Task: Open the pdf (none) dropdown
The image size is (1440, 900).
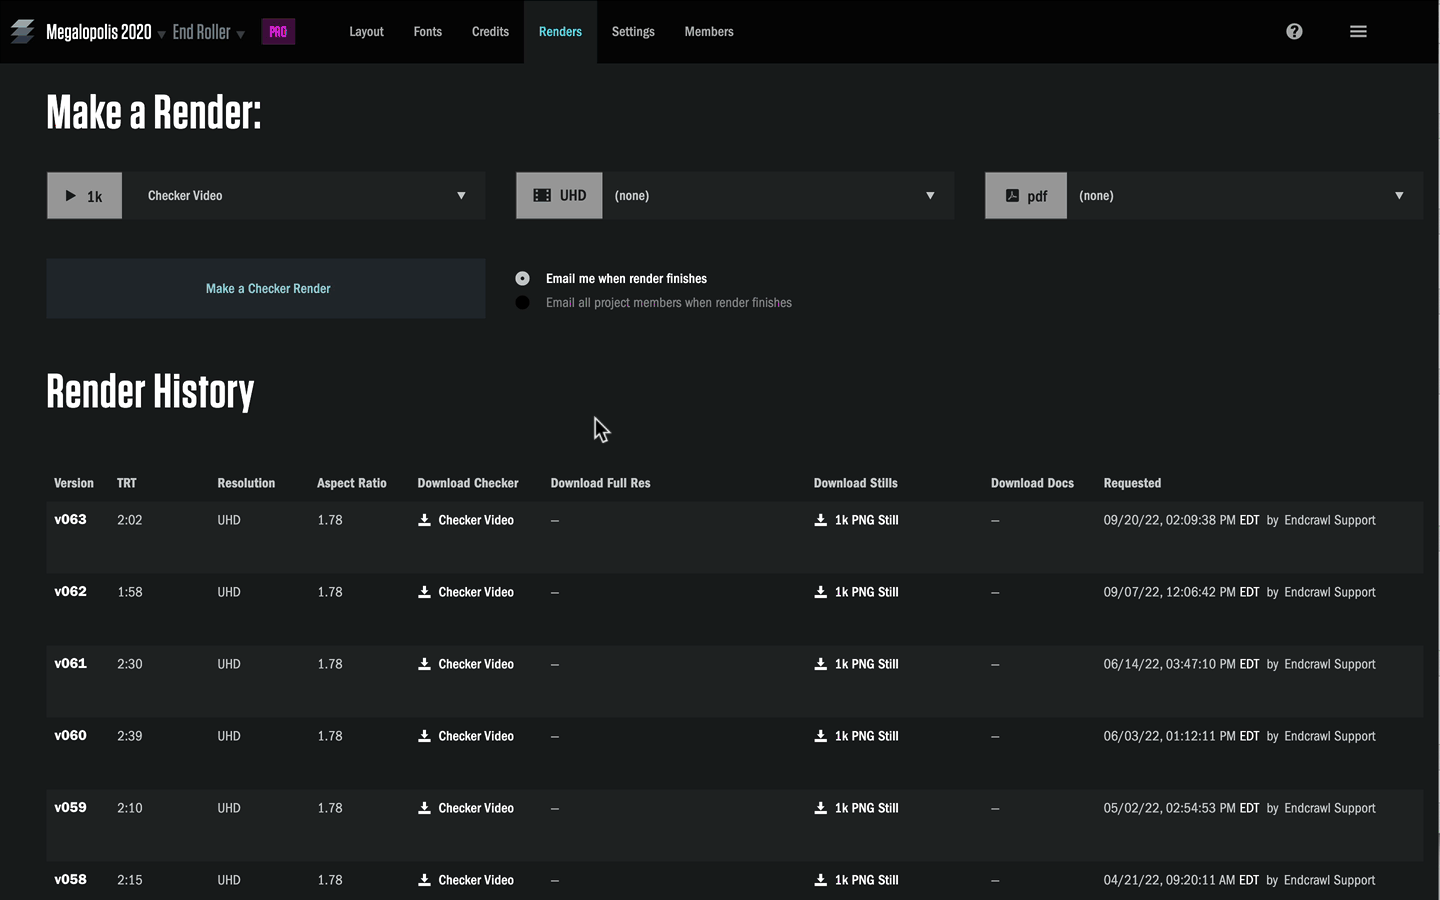Action: point(1245,196)
